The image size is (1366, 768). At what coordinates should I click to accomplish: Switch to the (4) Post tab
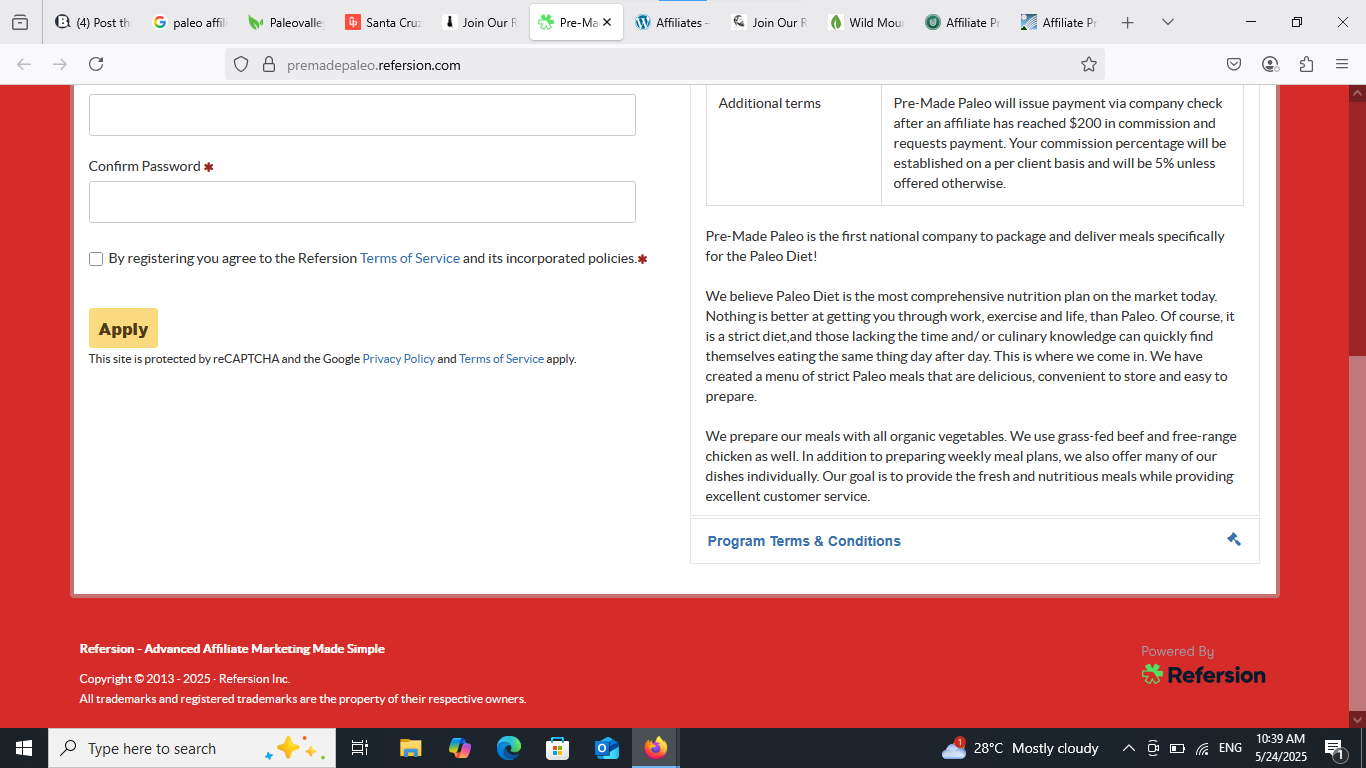tap(94, 22)
